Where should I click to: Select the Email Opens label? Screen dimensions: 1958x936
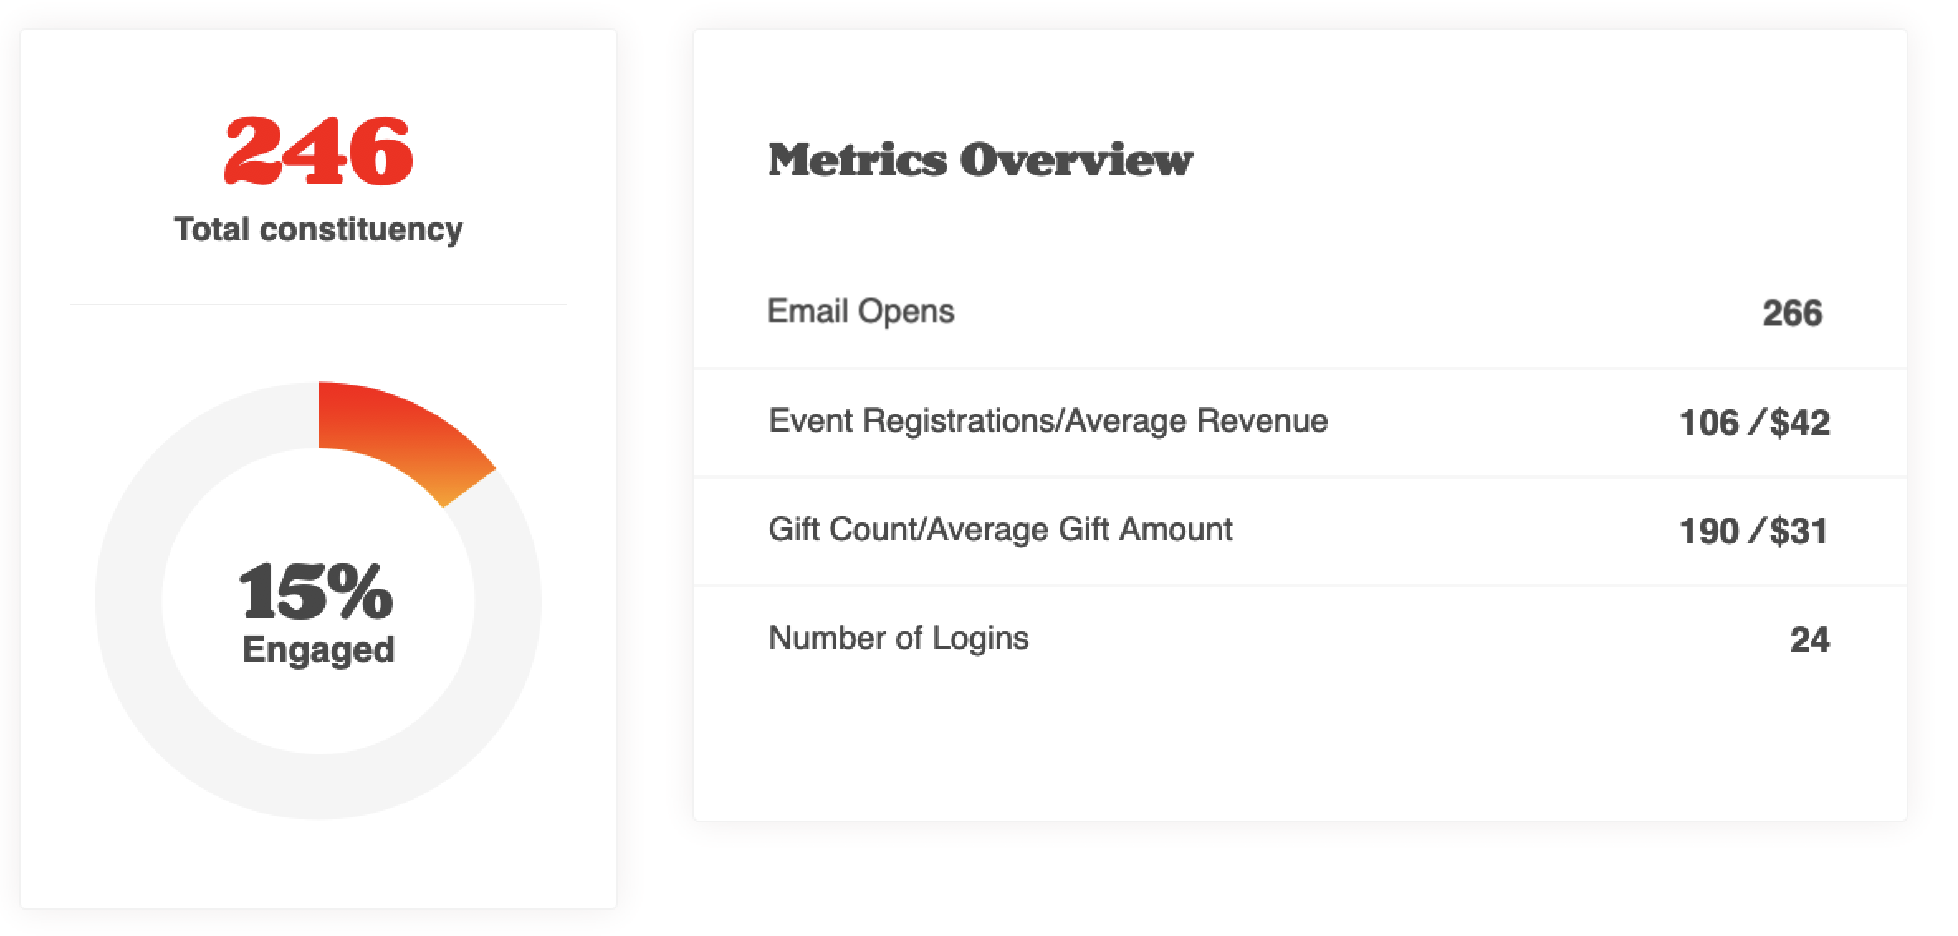tap(861, 312)
